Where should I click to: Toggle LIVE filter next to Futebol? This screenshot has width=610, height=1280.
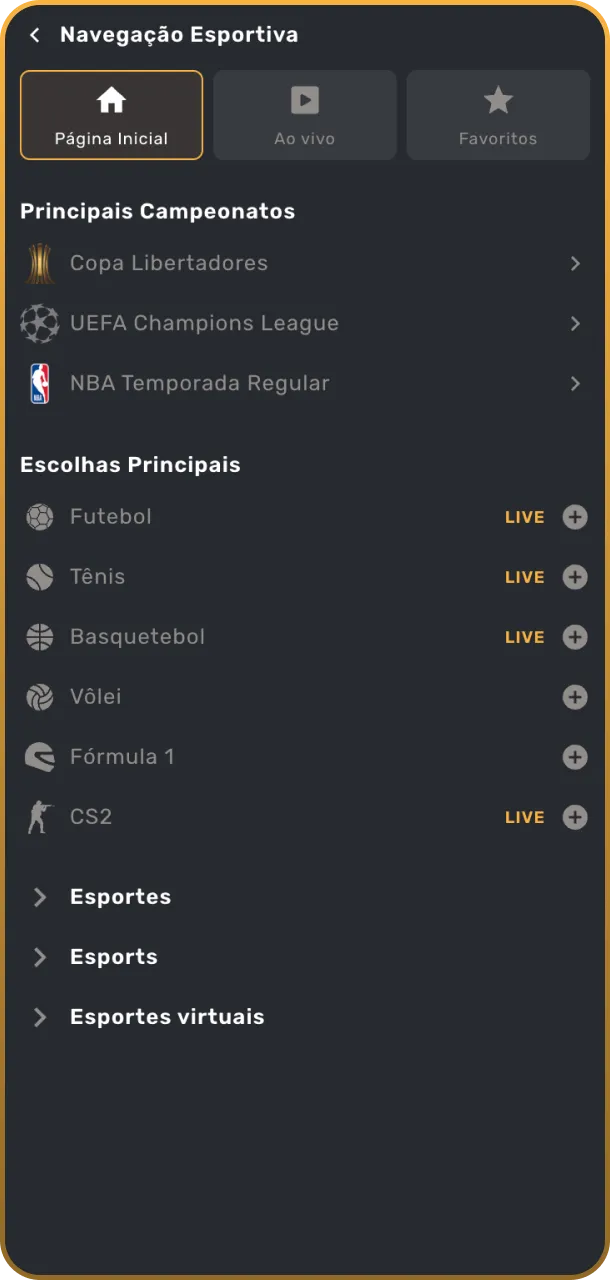tap(523, 517)
